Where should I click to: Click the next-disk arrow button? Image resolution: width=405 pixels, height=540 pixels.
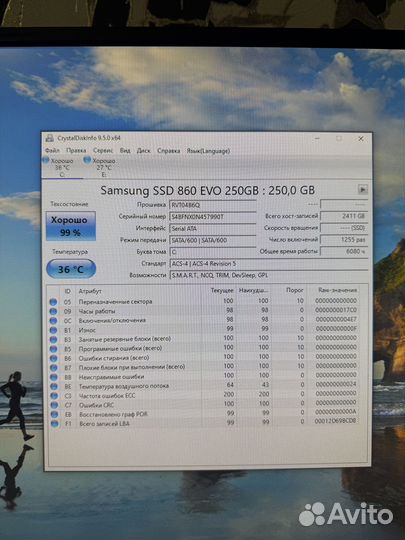click(x=362, y=189)
